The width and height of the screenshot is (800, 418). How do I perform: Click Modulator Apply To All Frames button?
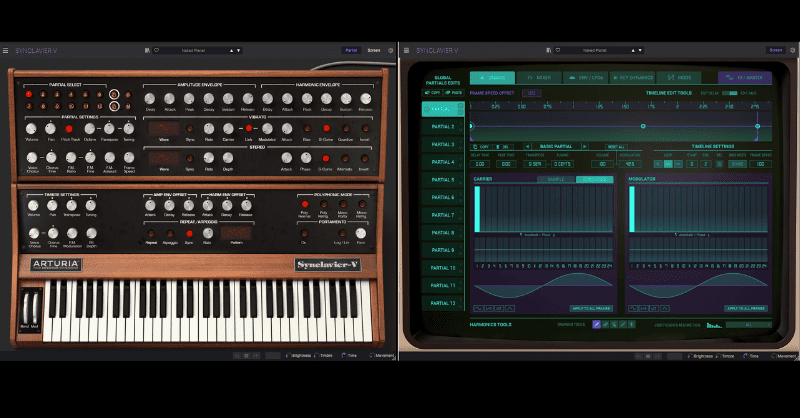coord(745,308)
